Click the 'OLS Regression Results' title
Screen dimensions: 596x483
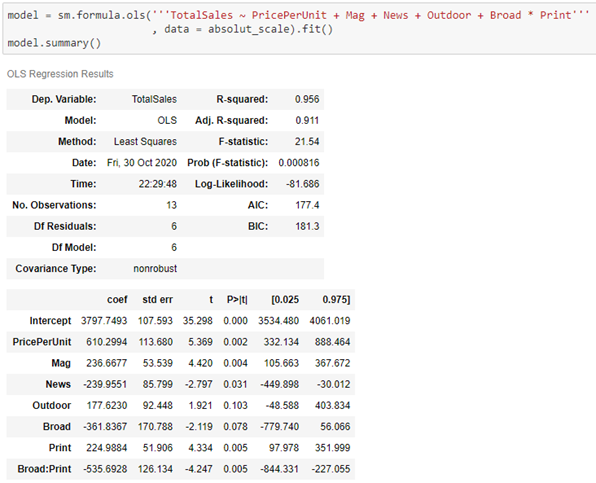click(x=60, y=74)
